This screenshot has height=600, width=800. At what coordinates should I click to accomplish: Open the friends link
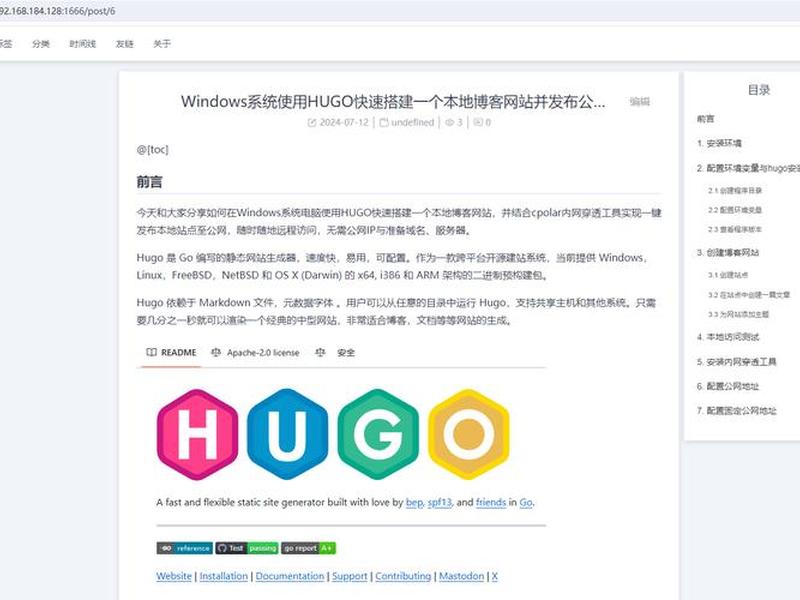click(491, 503)
